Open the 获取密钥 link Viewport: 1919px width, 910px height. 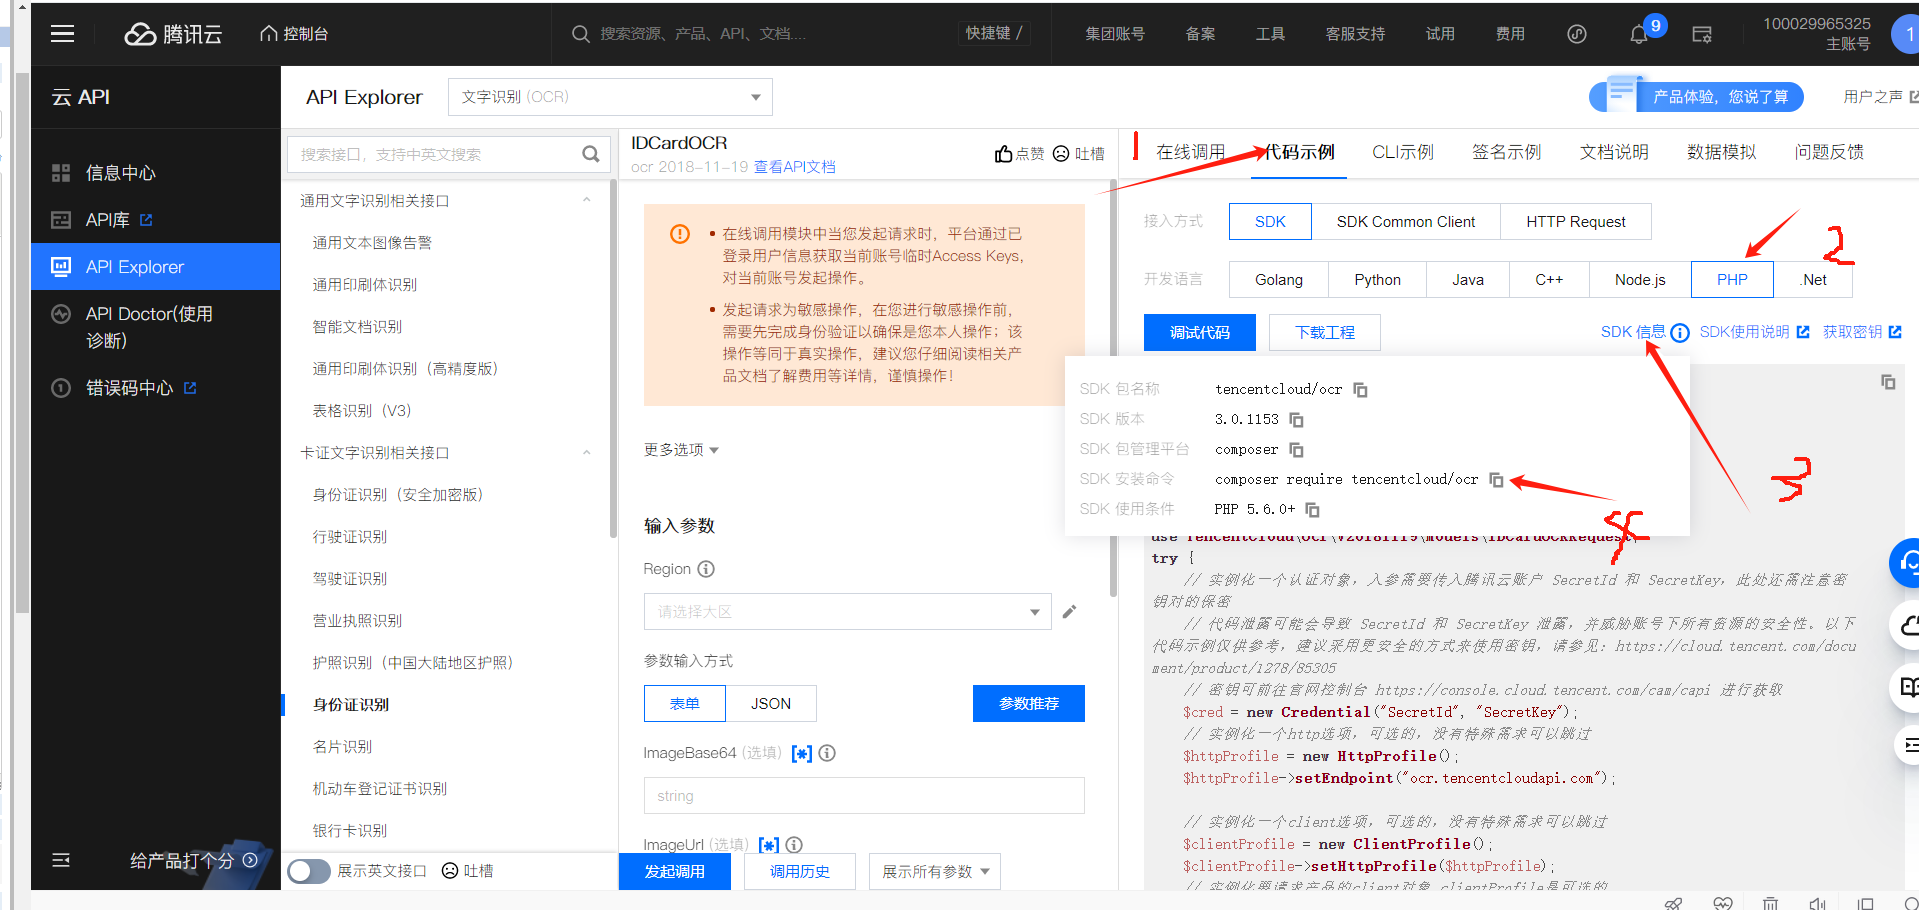click(x=1862, y=332)
